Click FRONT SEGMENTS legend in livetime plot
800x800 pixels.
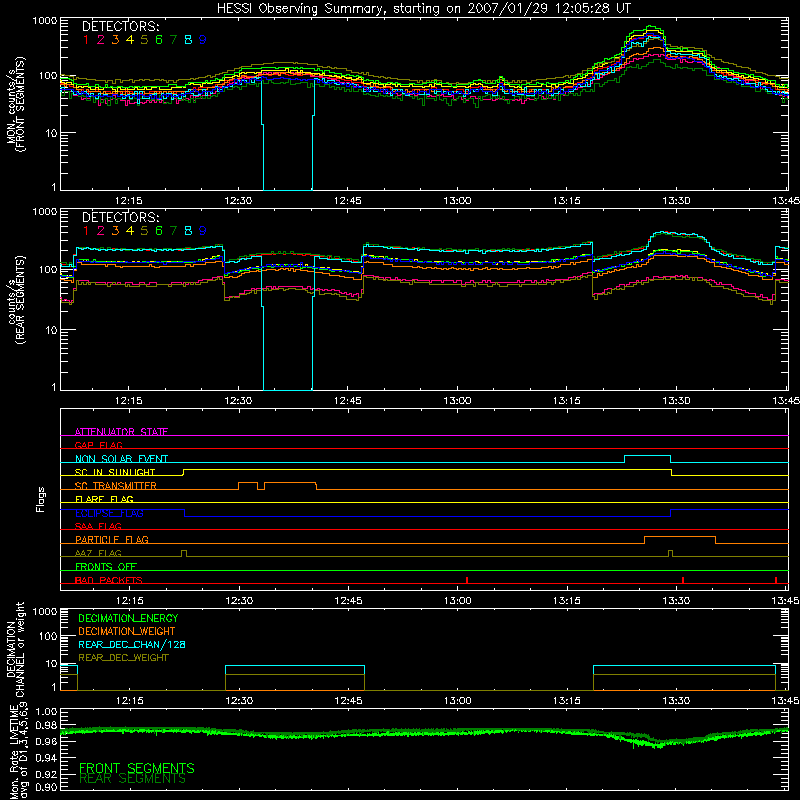pyautogui.click(x=137, y=768)
